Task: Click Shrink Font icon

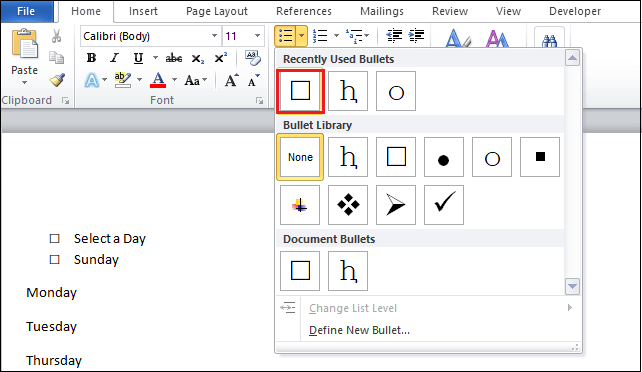Action: point(253,80)
